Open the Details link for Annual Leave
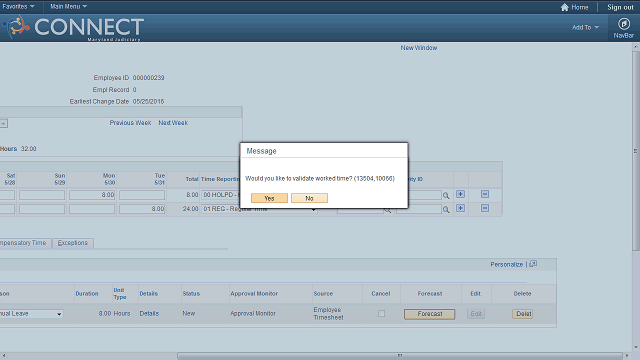The image size is (640, 360). tap(149, 313)
